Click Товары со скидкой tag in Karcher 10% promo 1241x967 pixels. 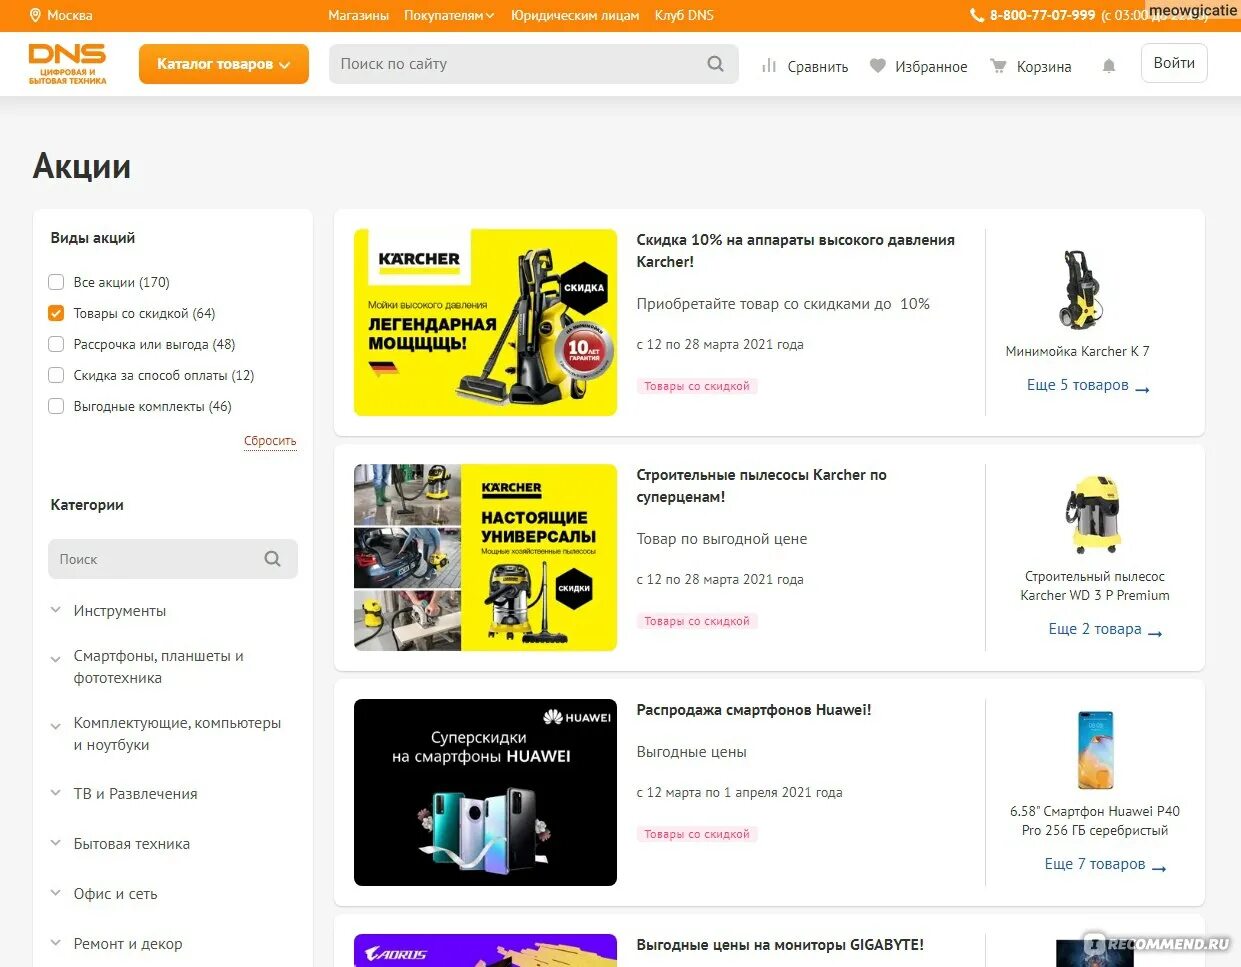tap(697, 386)
